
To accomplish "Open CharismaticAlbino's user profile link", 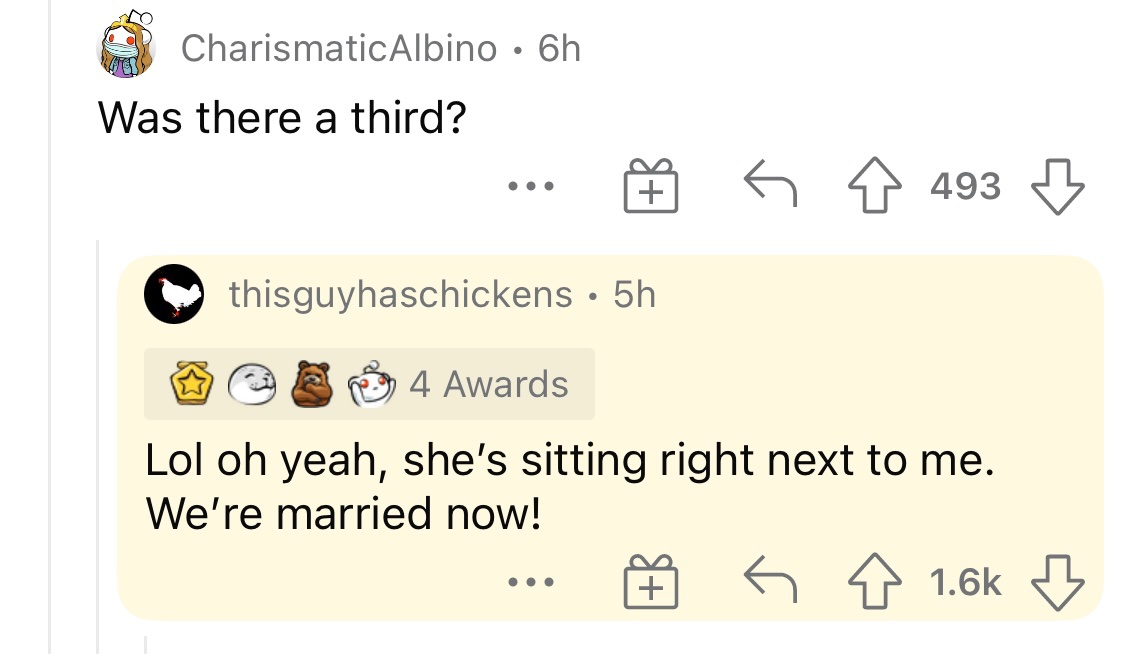I will pos(338,48).
